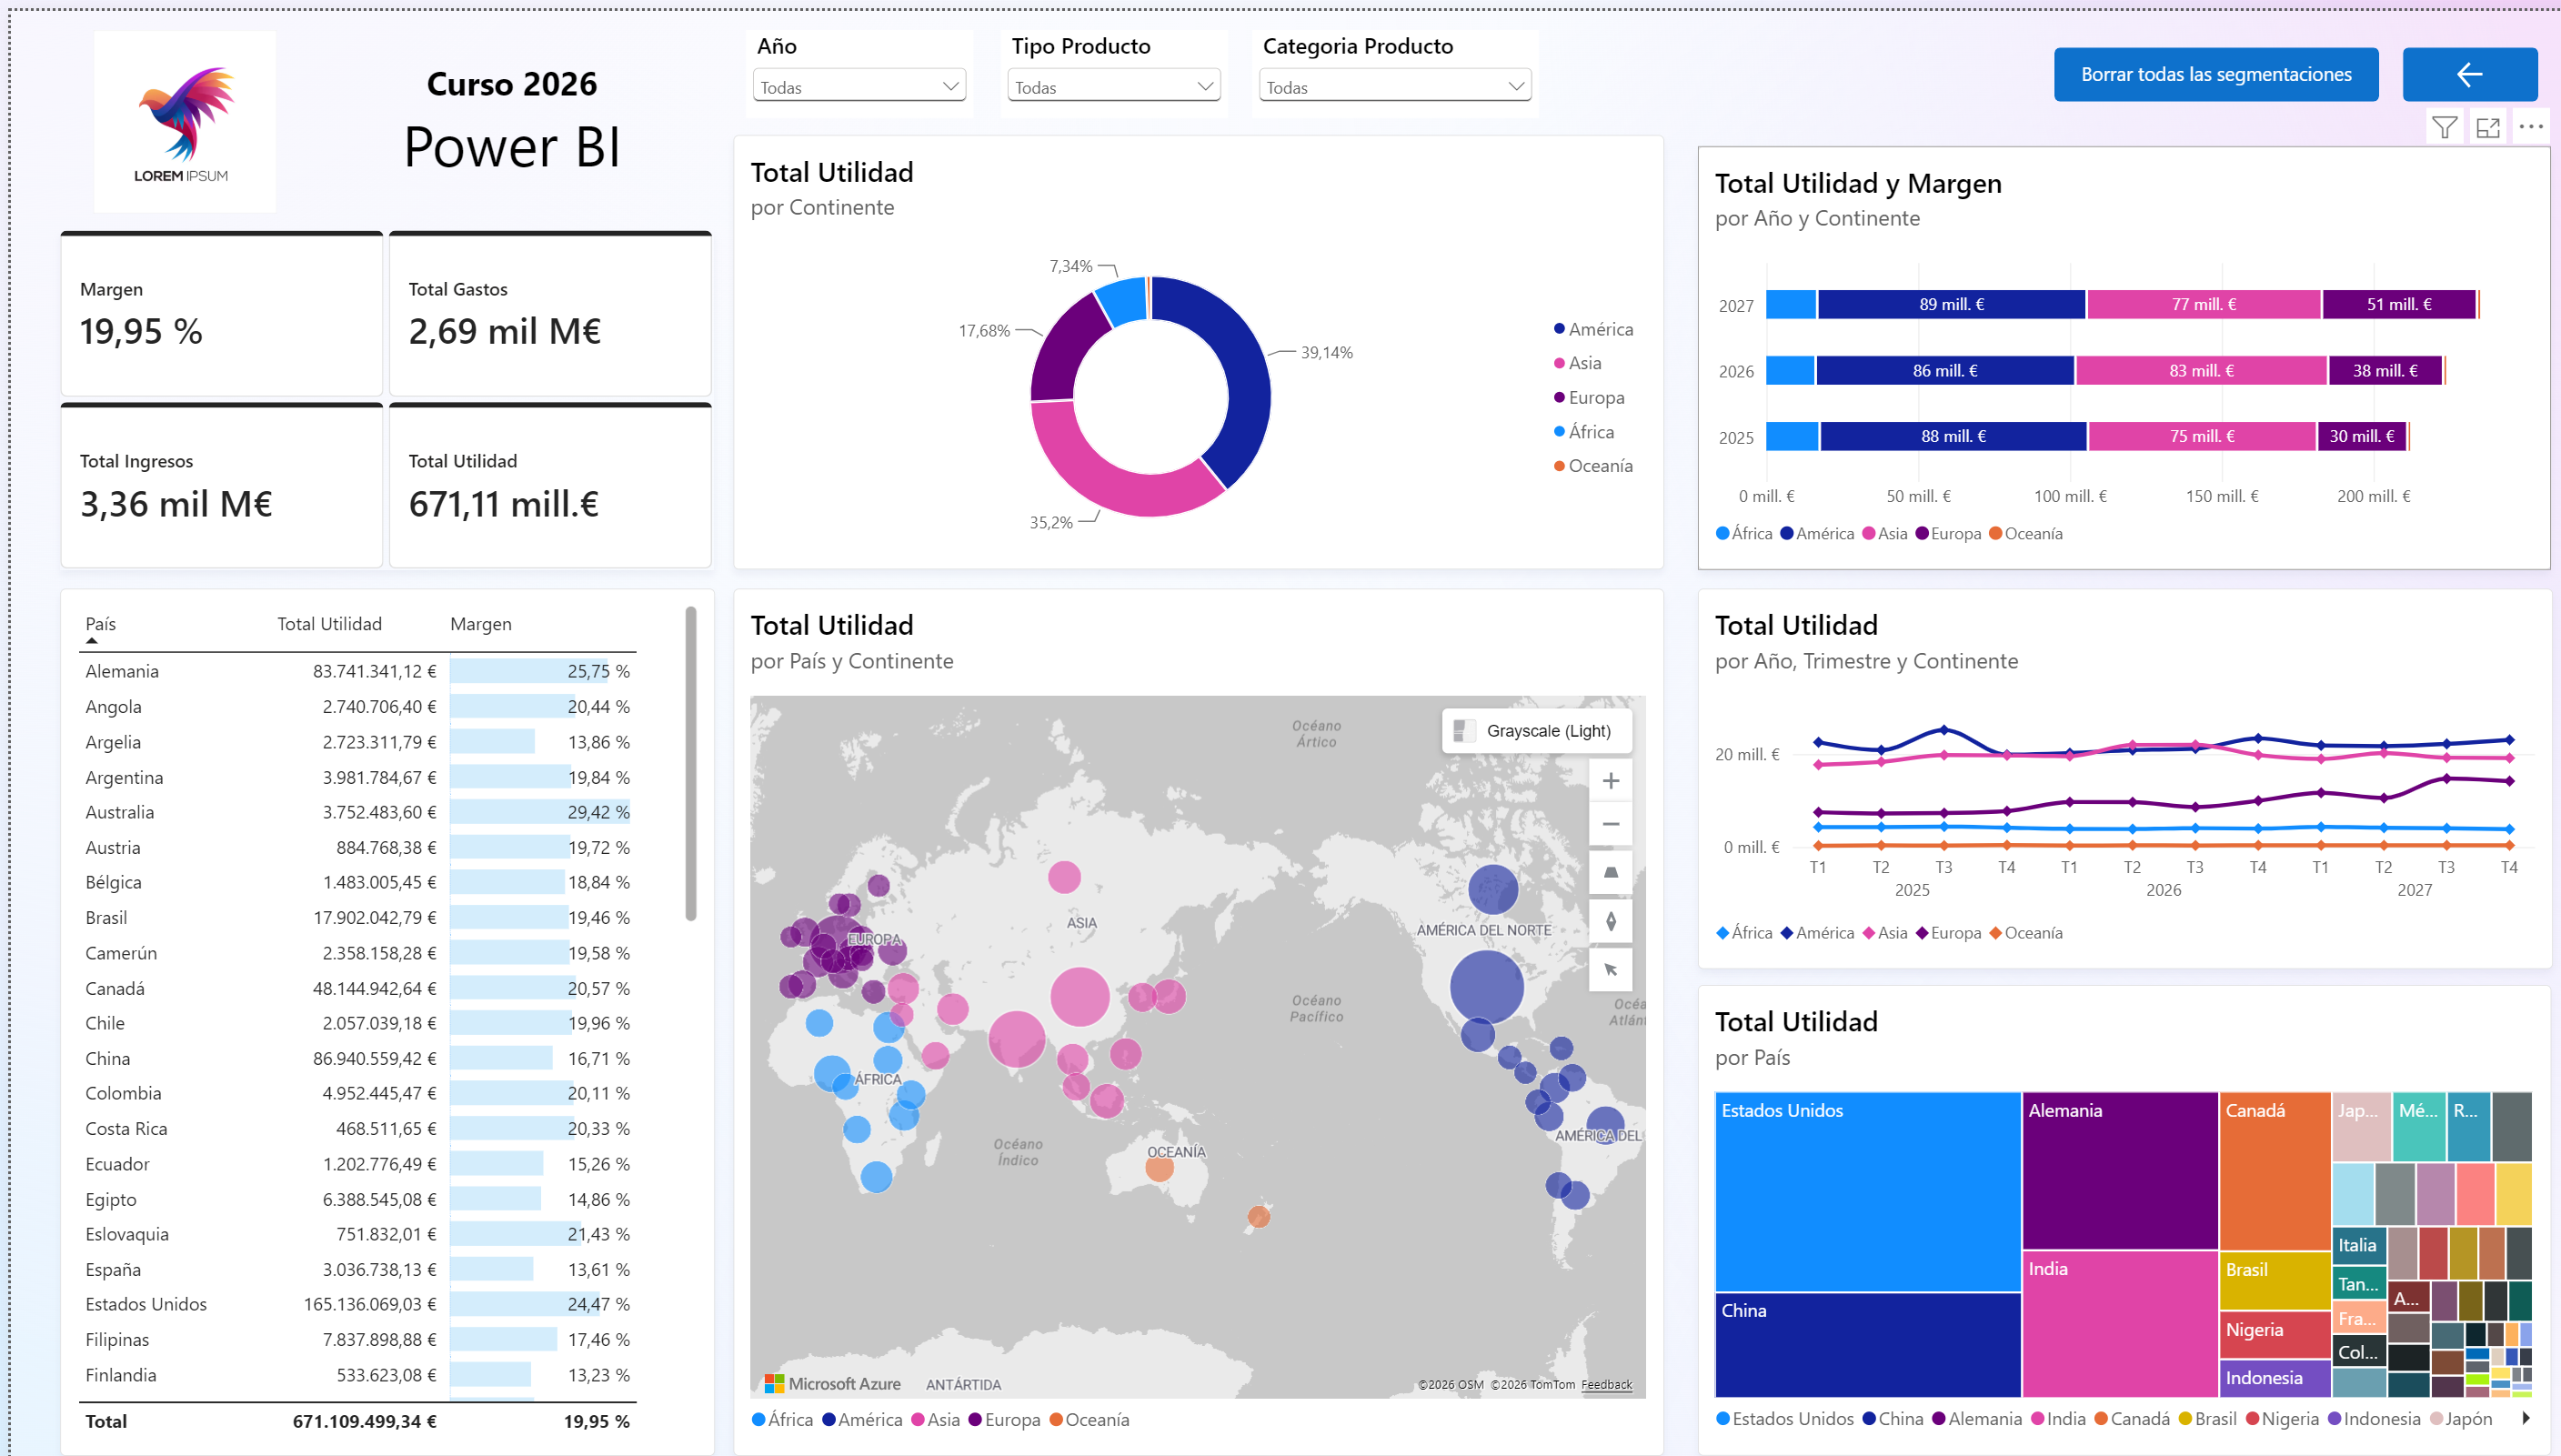Viewport: 2561px width, 1456px height.
Task: Open the more options ellipsis menu
Action: (2530, 127)
